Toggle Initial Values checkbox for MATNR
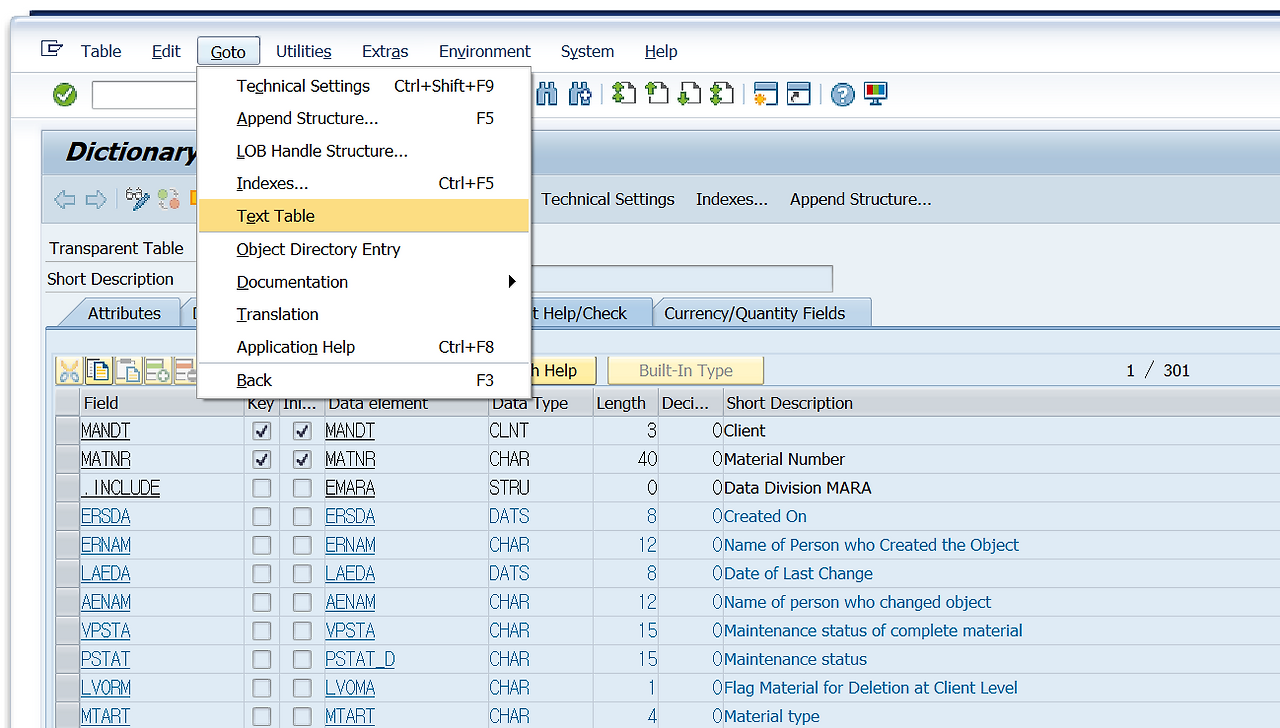The image size is (1280, 728). coord(302,460)
